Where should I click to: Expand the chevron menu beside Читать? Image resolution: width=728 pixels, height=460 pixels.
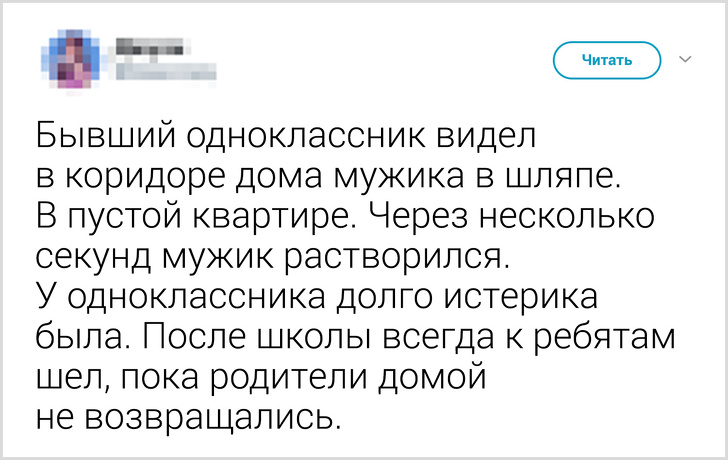tap(685, 60)
